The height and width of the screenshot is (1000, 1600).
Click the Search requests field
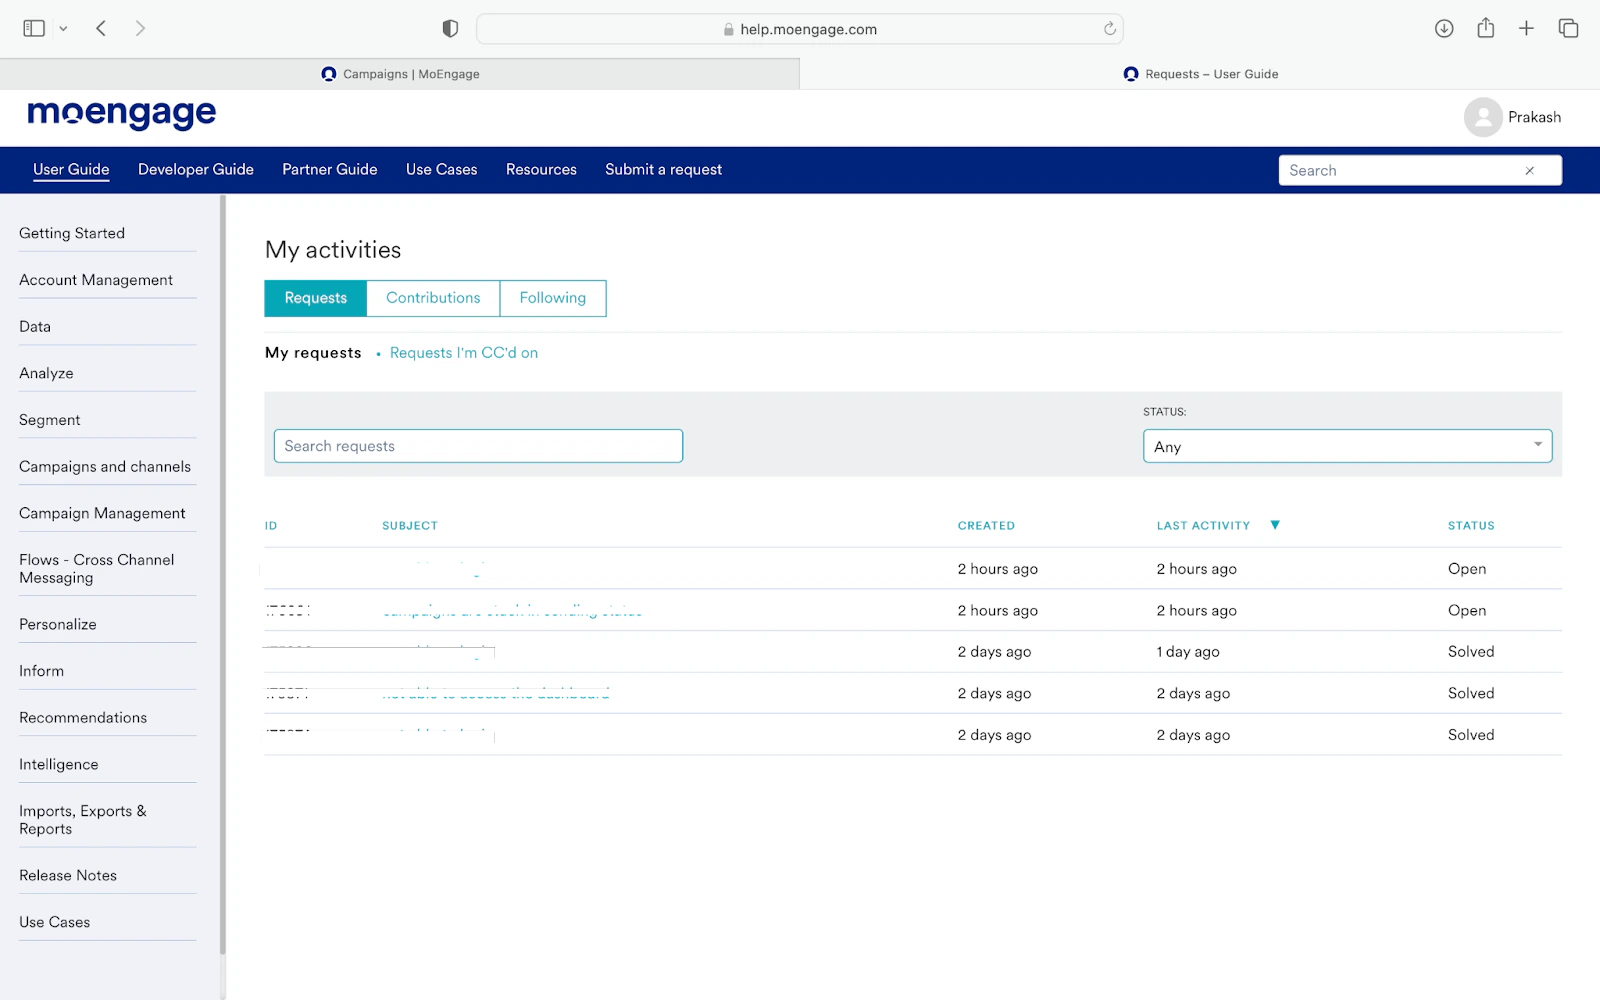tap(478, 446)
